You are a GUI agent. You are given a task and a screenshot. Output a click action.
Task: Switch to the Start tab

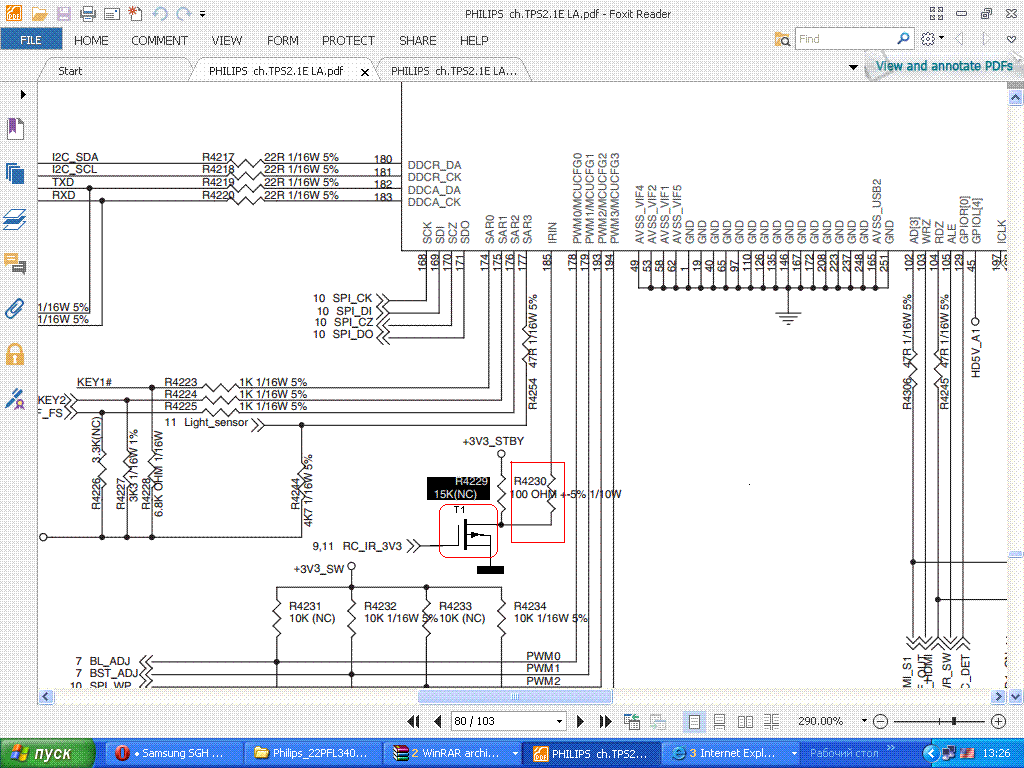tap(70, 71)
